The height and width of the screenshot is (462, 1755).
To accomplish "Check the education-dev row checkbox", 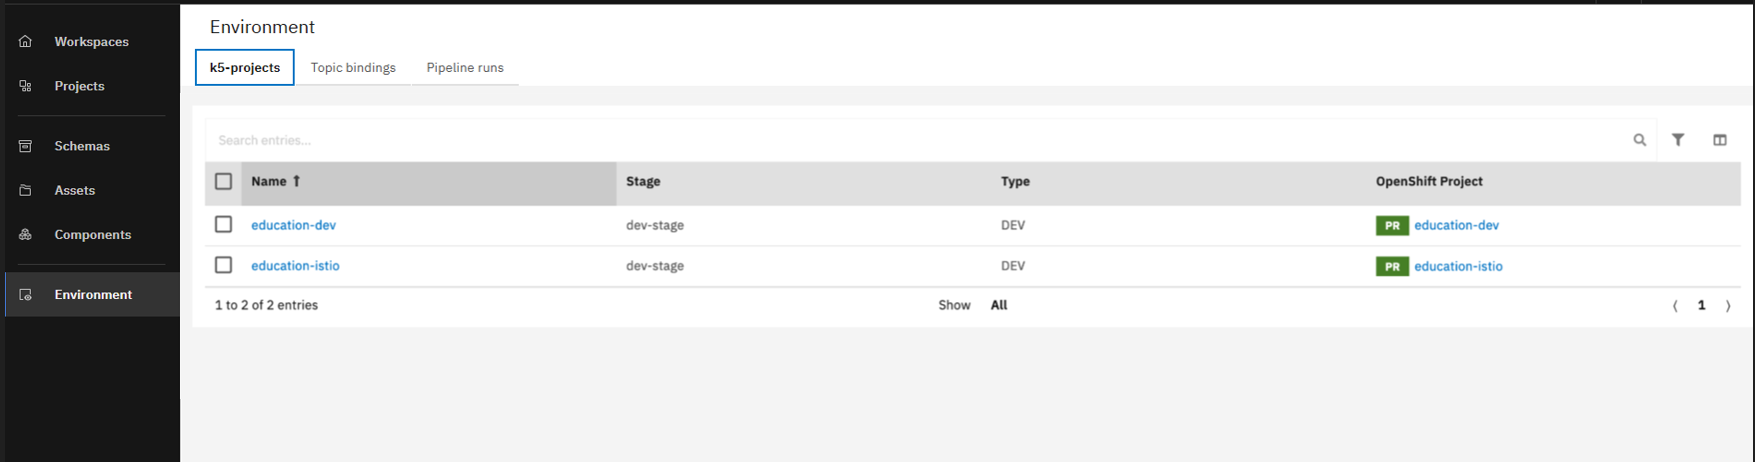I will tap(223, 225).
